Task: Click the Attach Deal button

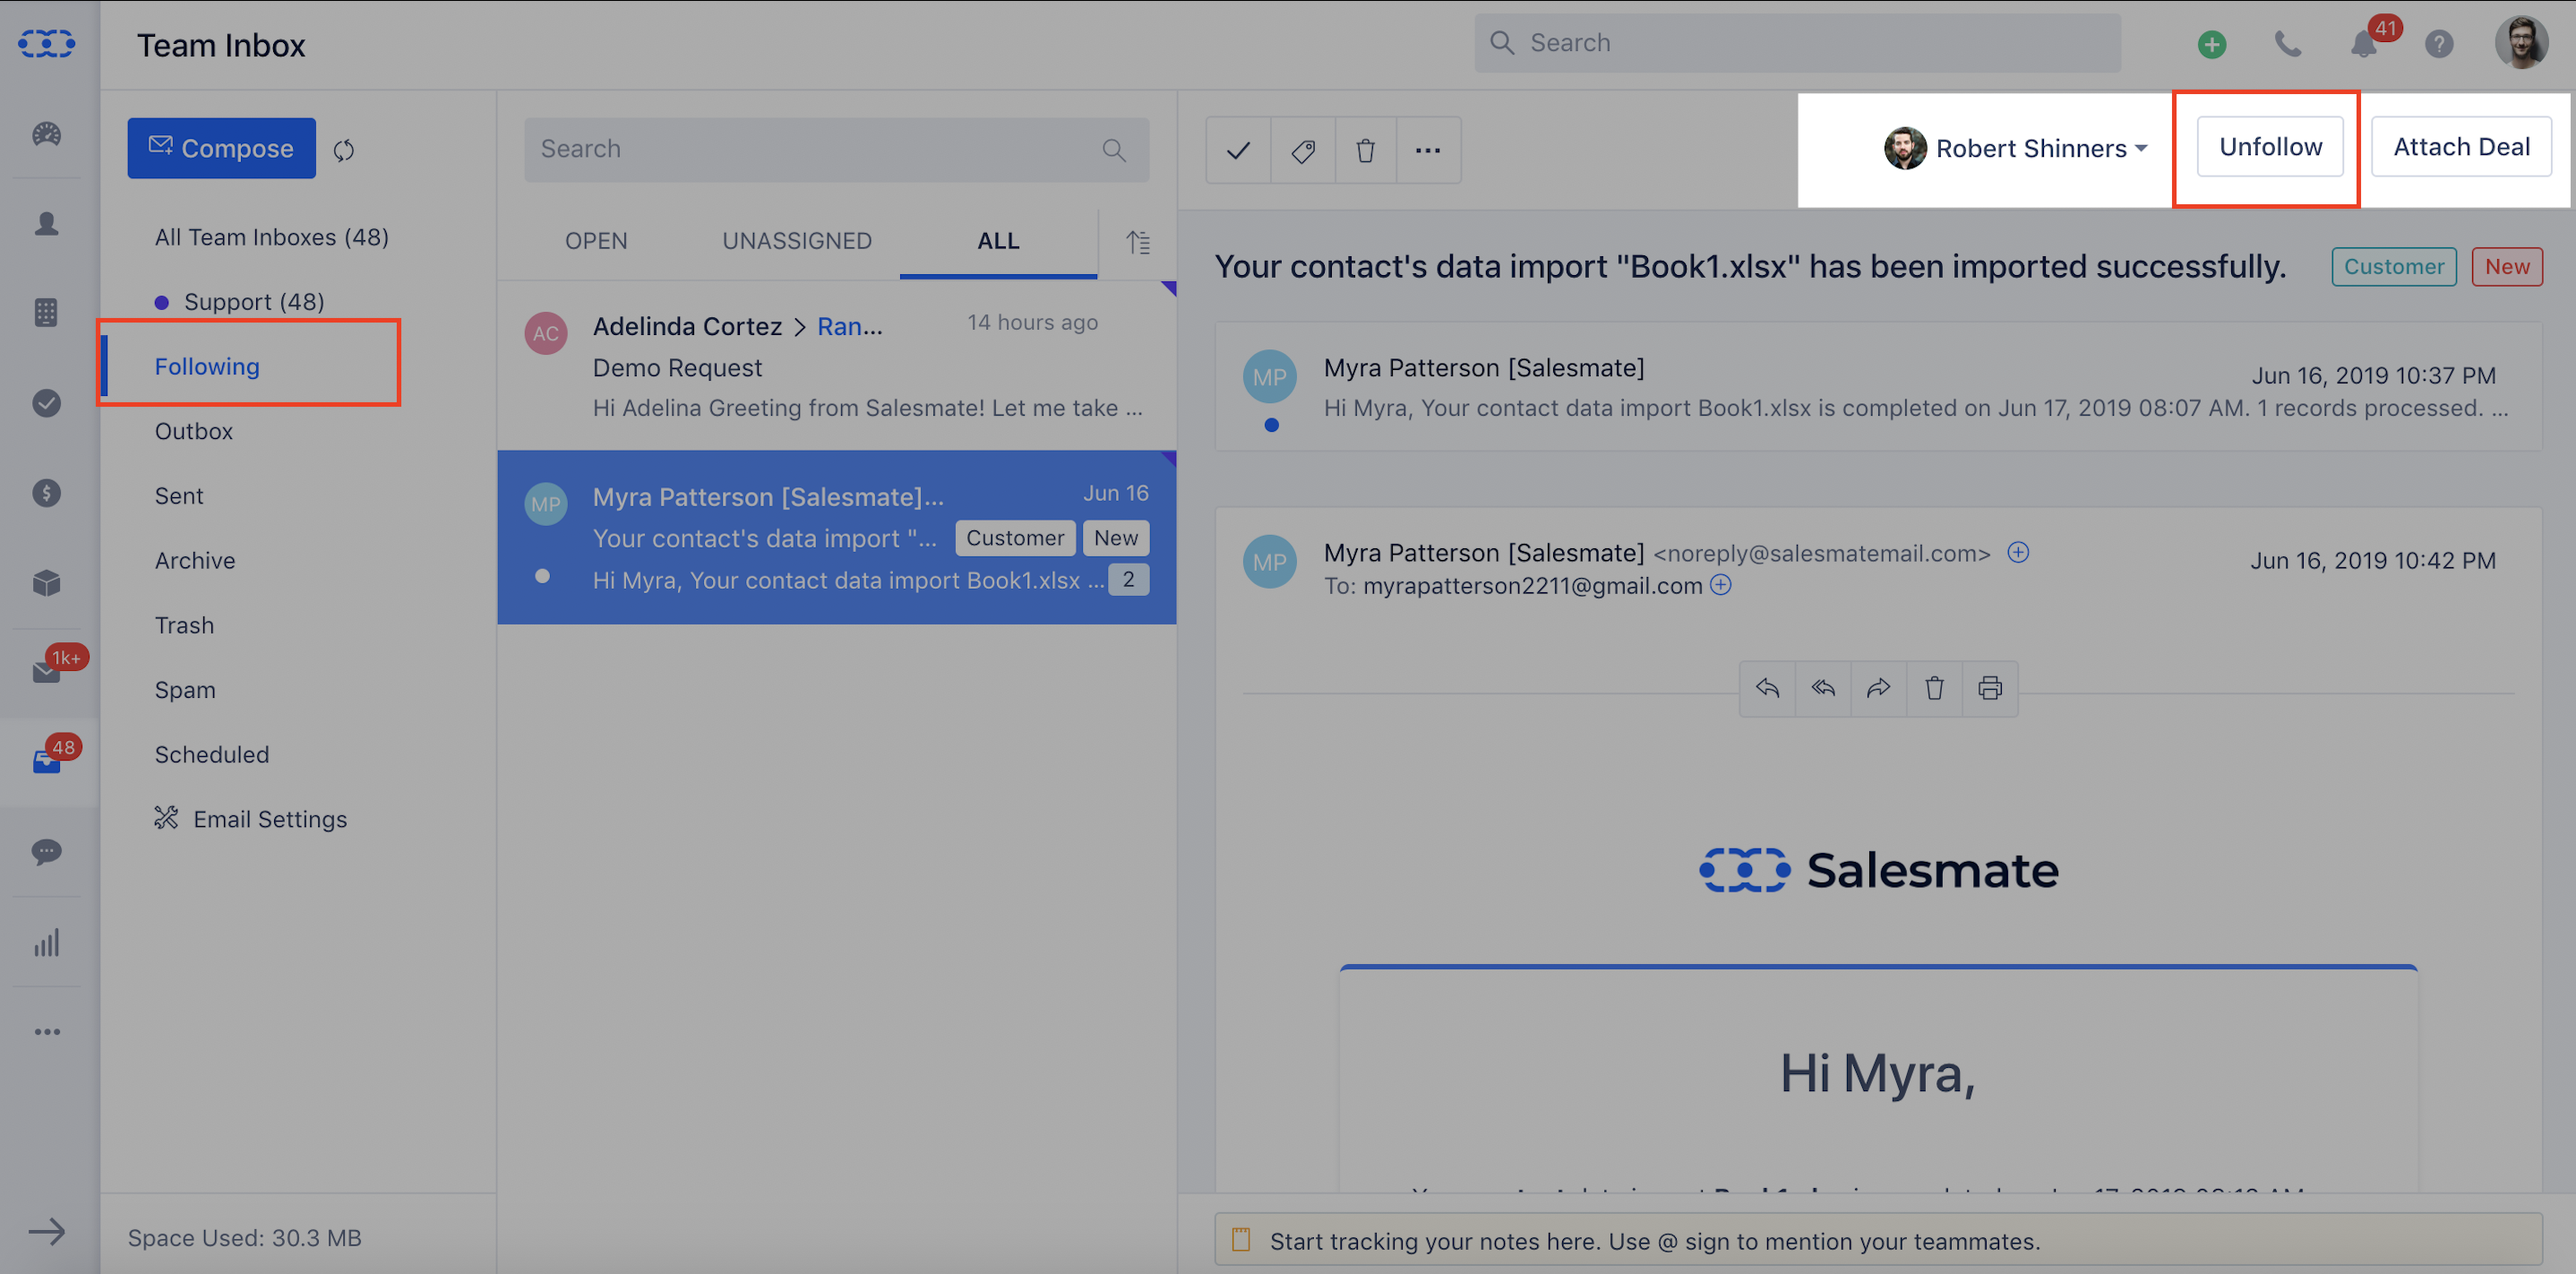Action: 2461,147
